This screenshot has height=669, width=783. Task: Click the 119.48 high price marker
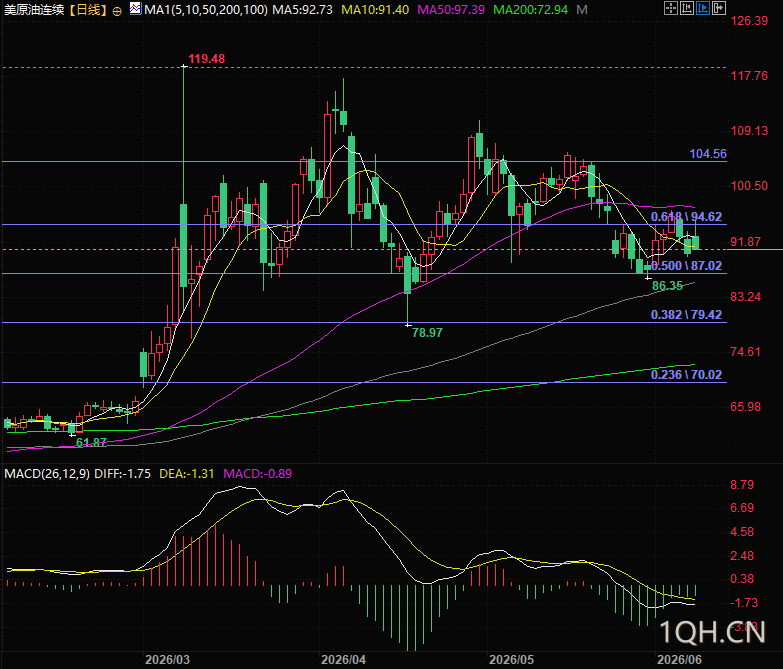click(207, 58)
